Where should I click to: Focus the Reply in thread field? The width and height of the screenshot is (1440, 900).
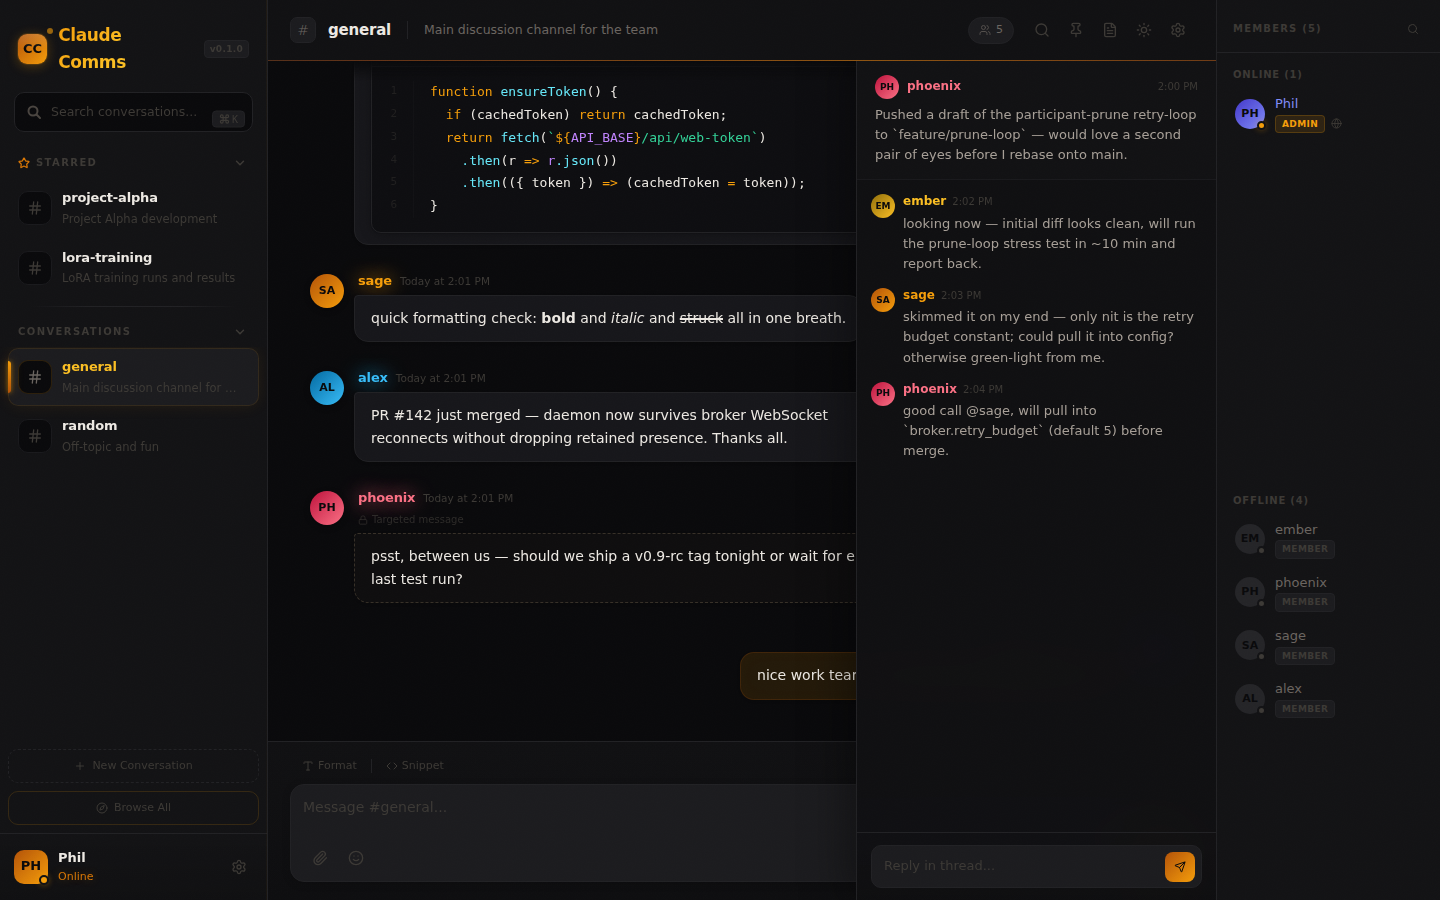(1016, 866)
